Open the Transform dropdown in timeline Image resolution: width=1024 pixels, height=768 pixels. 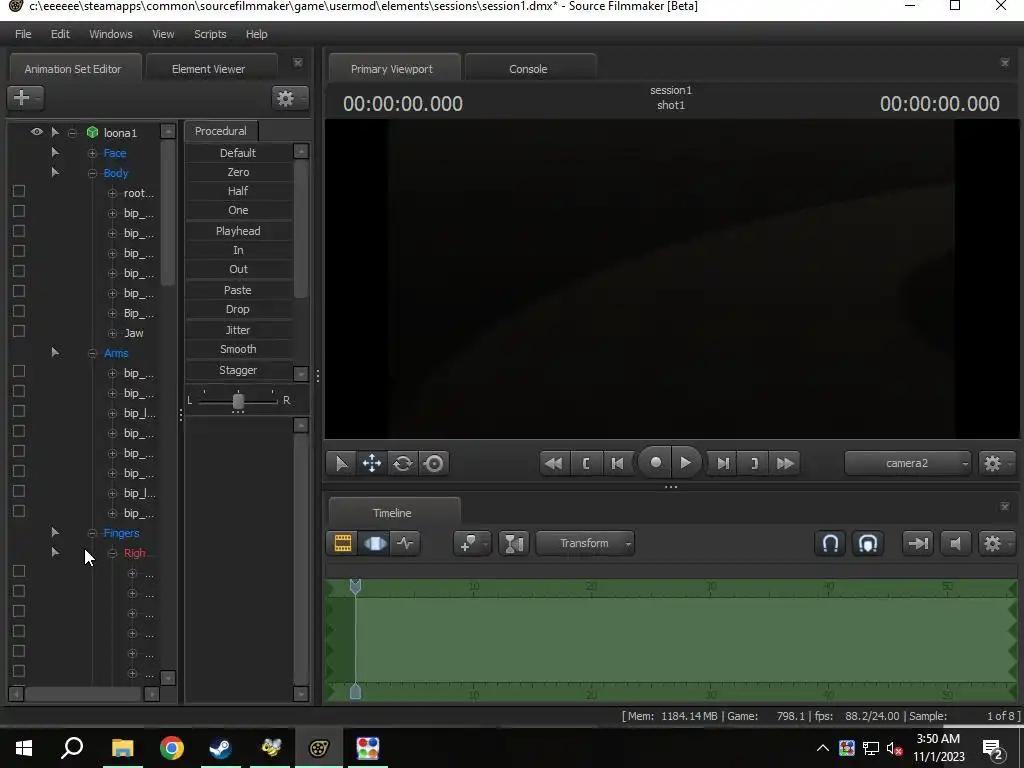pos(585,543)
